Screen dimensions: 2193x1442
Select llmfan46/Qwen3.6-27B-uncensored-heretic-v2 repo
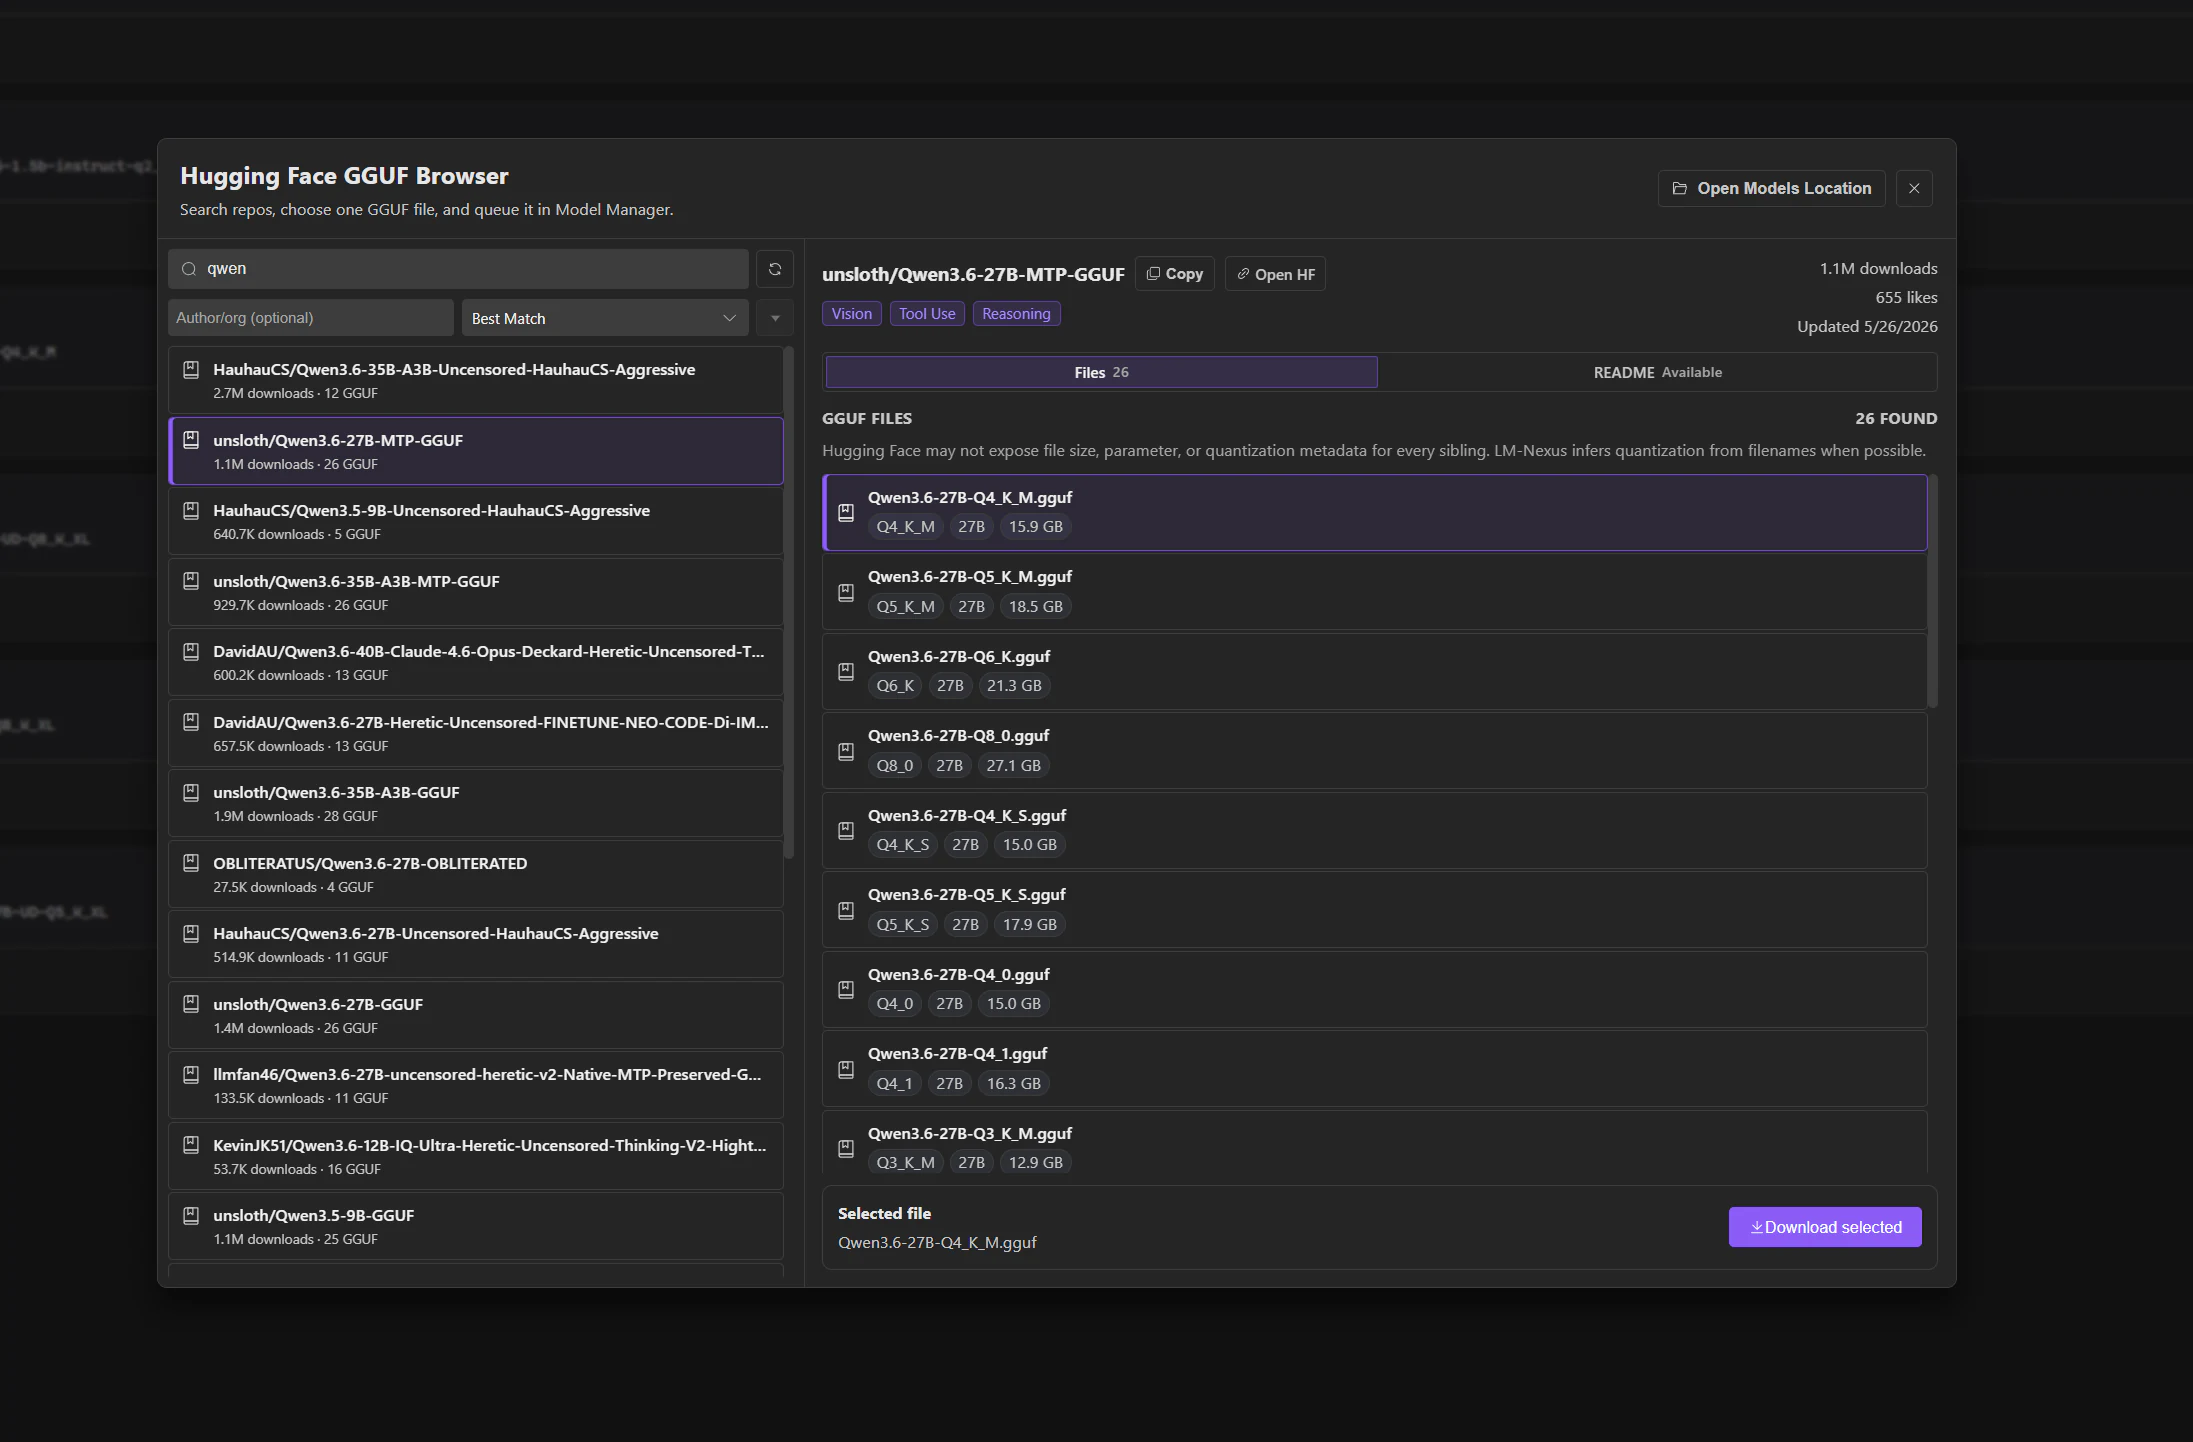click(x=476, y=1085)
